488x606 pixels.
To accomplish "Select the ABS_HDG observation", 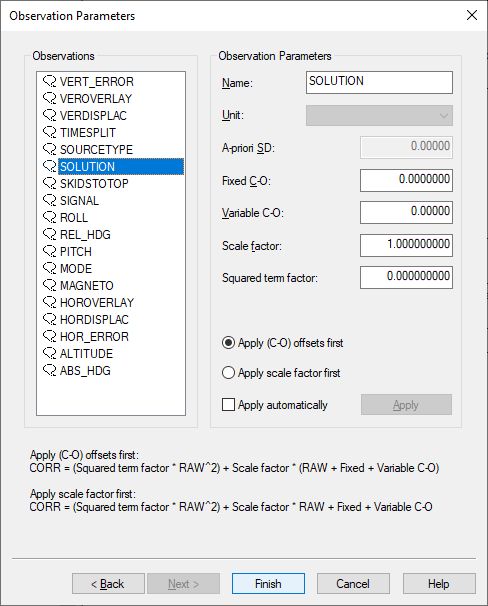I will (85, 371).
